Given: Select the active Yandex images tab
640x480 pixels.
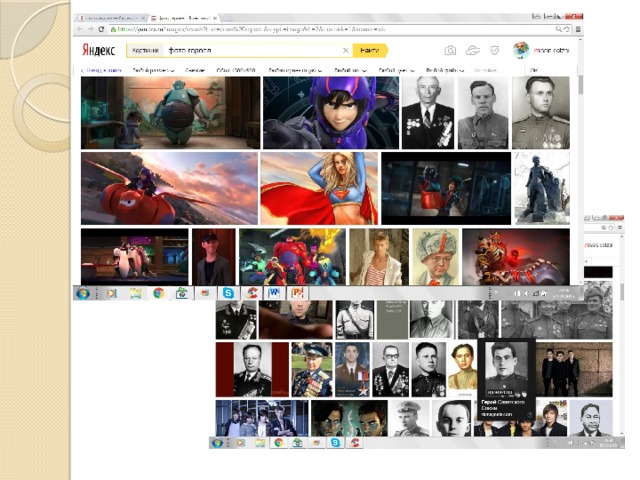Looking at the screenshot, I should click(184, 18).
